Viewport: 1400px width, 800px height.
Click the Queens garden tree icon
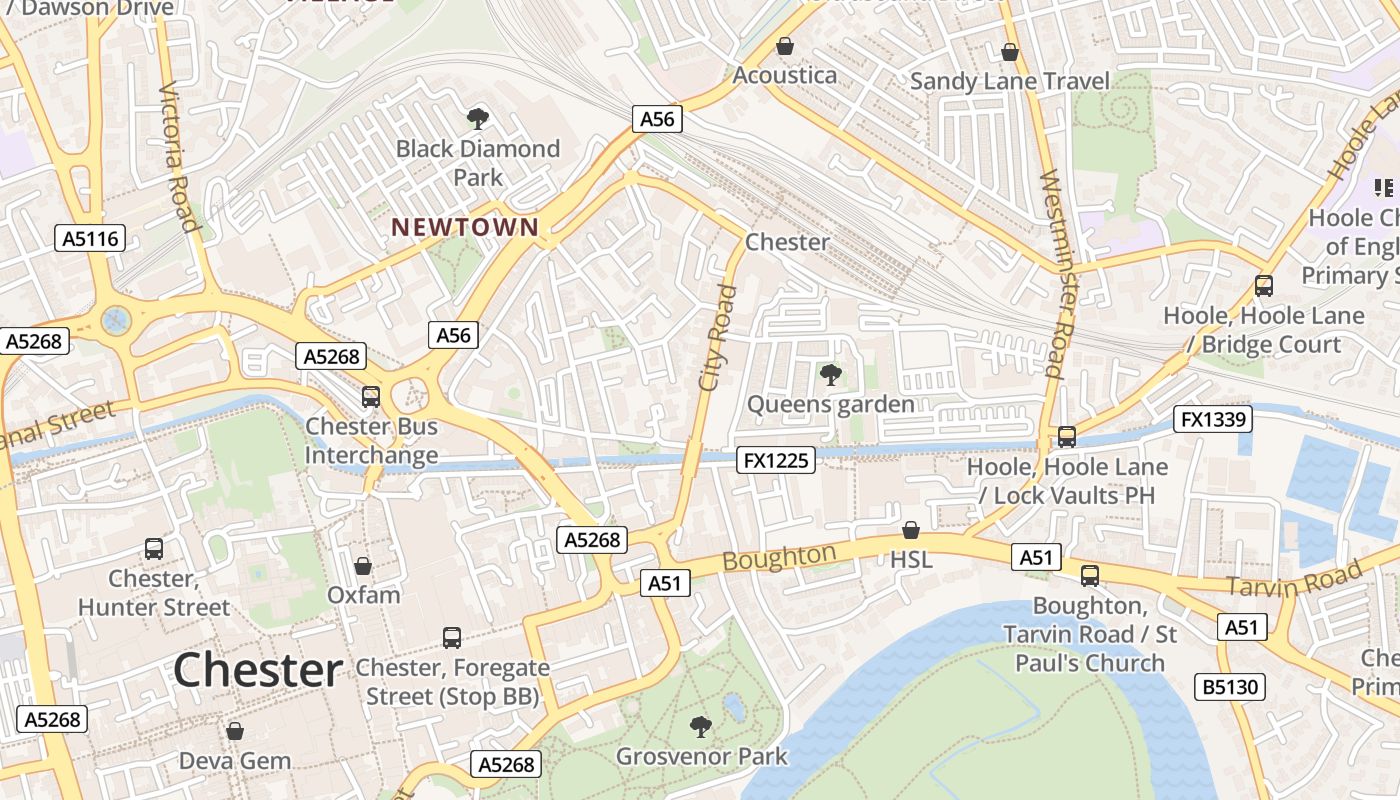click(830, 375)
